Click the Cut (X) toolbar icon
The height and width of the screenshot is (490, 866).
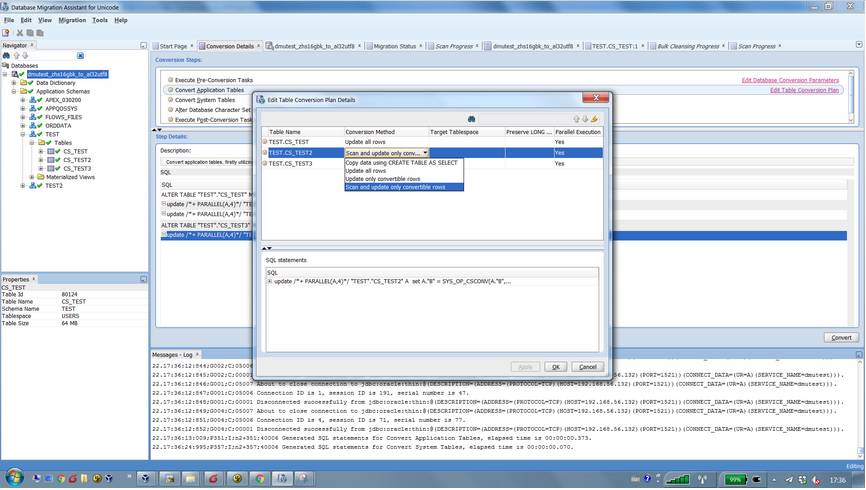click(x=20, y=33)
